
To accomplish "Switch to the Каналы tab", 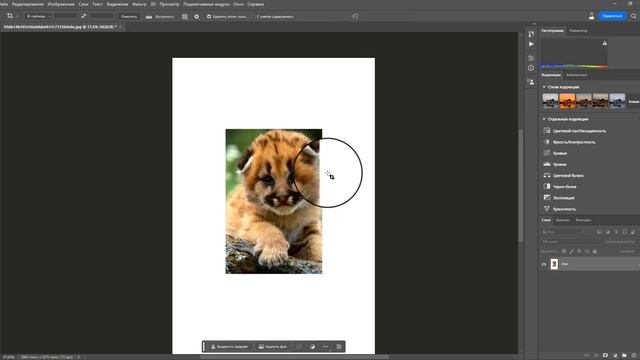I will tap(562, 220).
